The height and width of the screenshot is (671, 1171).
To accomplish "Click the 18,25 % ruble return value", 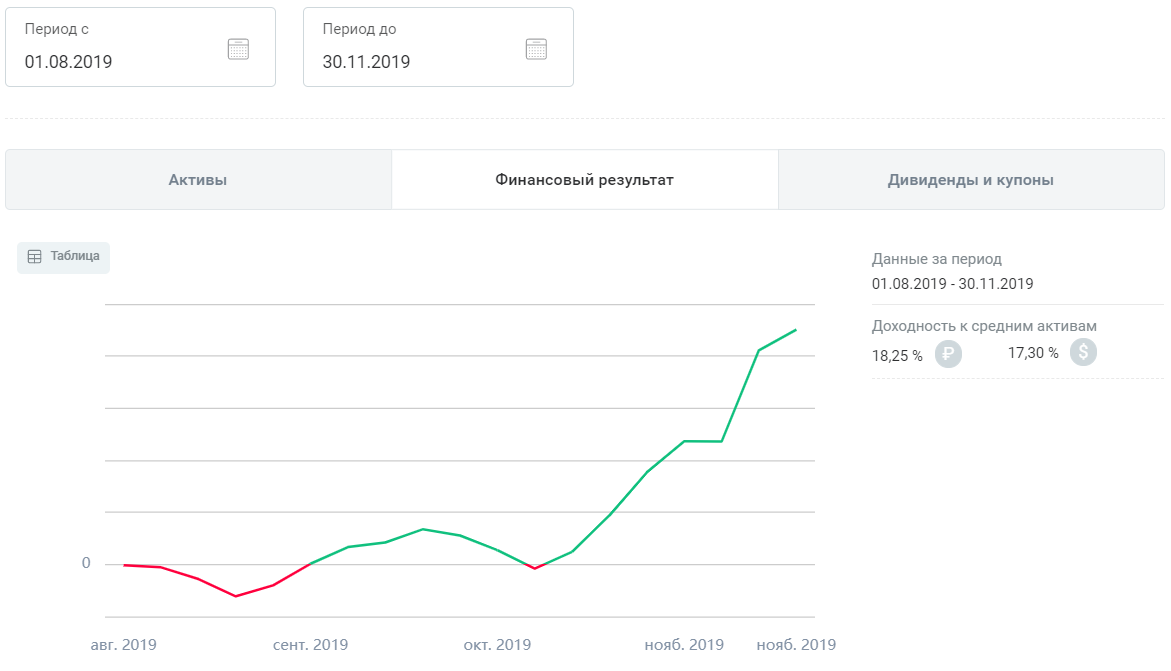I will [897, 355].
